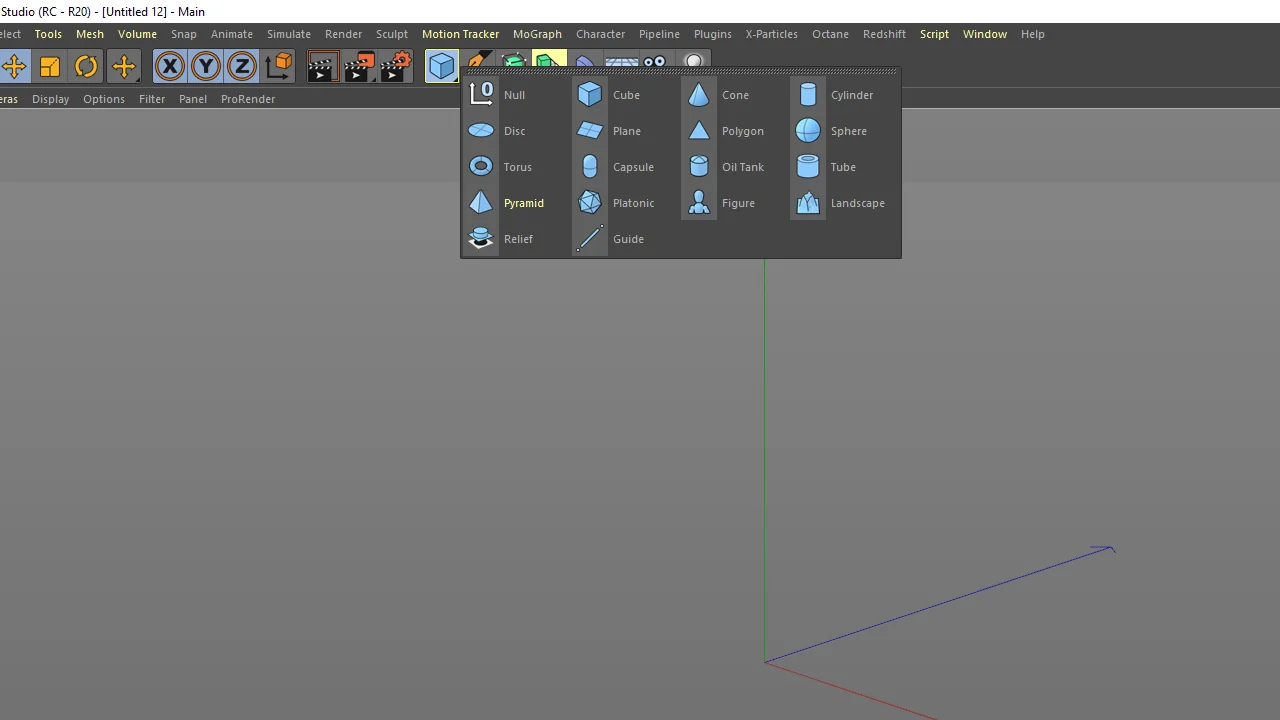Viewport: 1280px width, 720px height.
Task: Toggle X axis lock
Action: [170, 67]
